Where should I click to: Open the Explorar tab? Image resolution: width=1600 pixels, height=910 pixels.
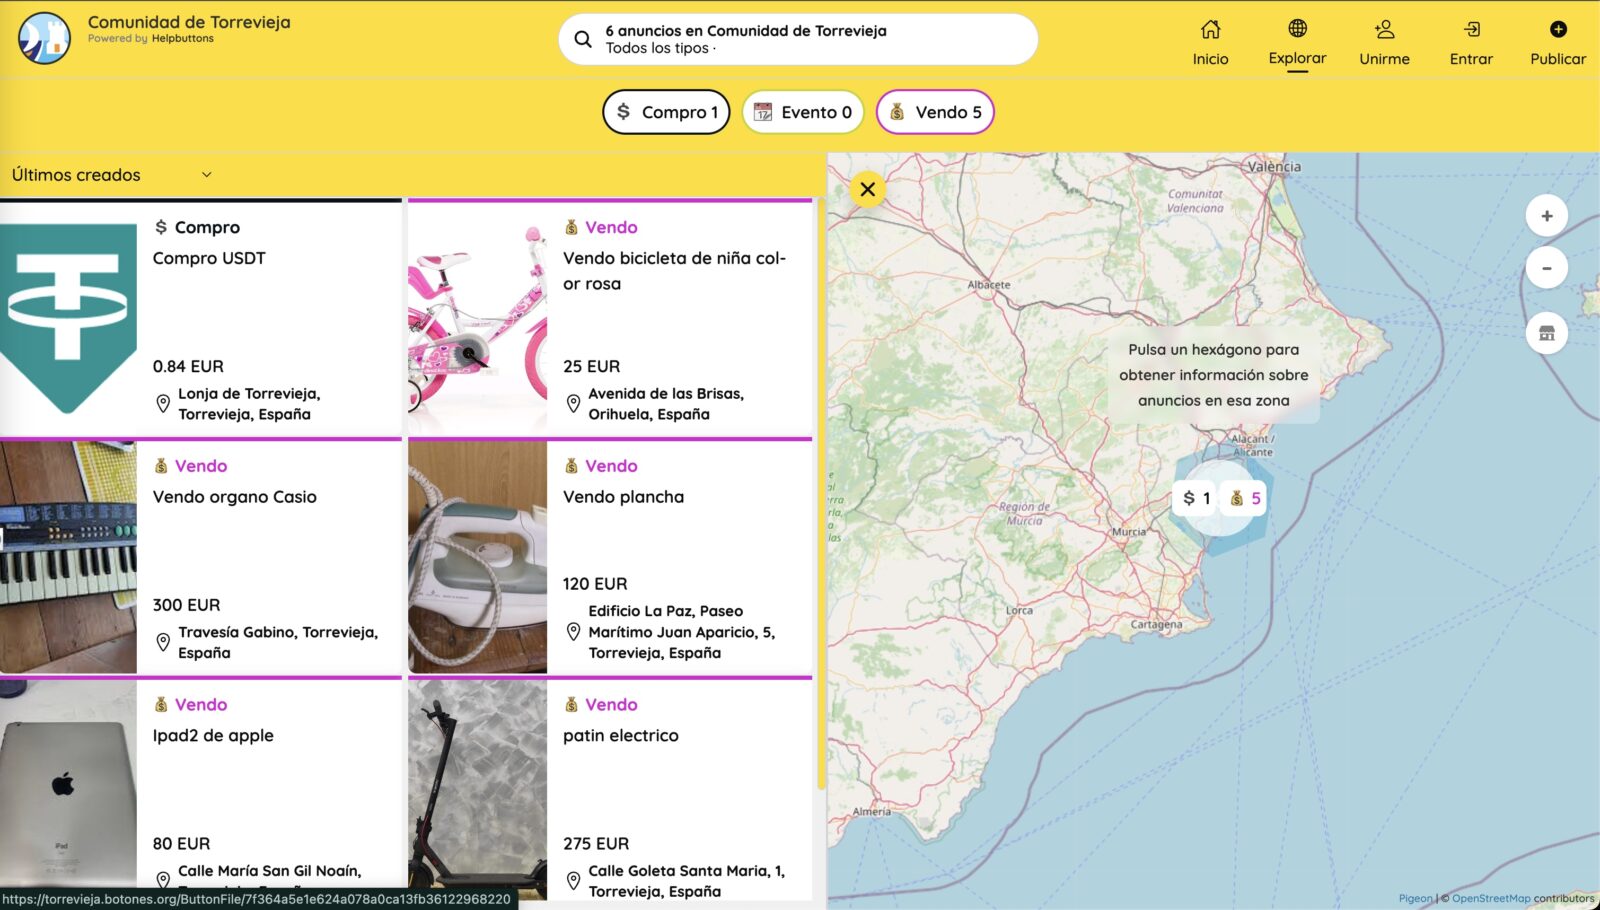1297,42
